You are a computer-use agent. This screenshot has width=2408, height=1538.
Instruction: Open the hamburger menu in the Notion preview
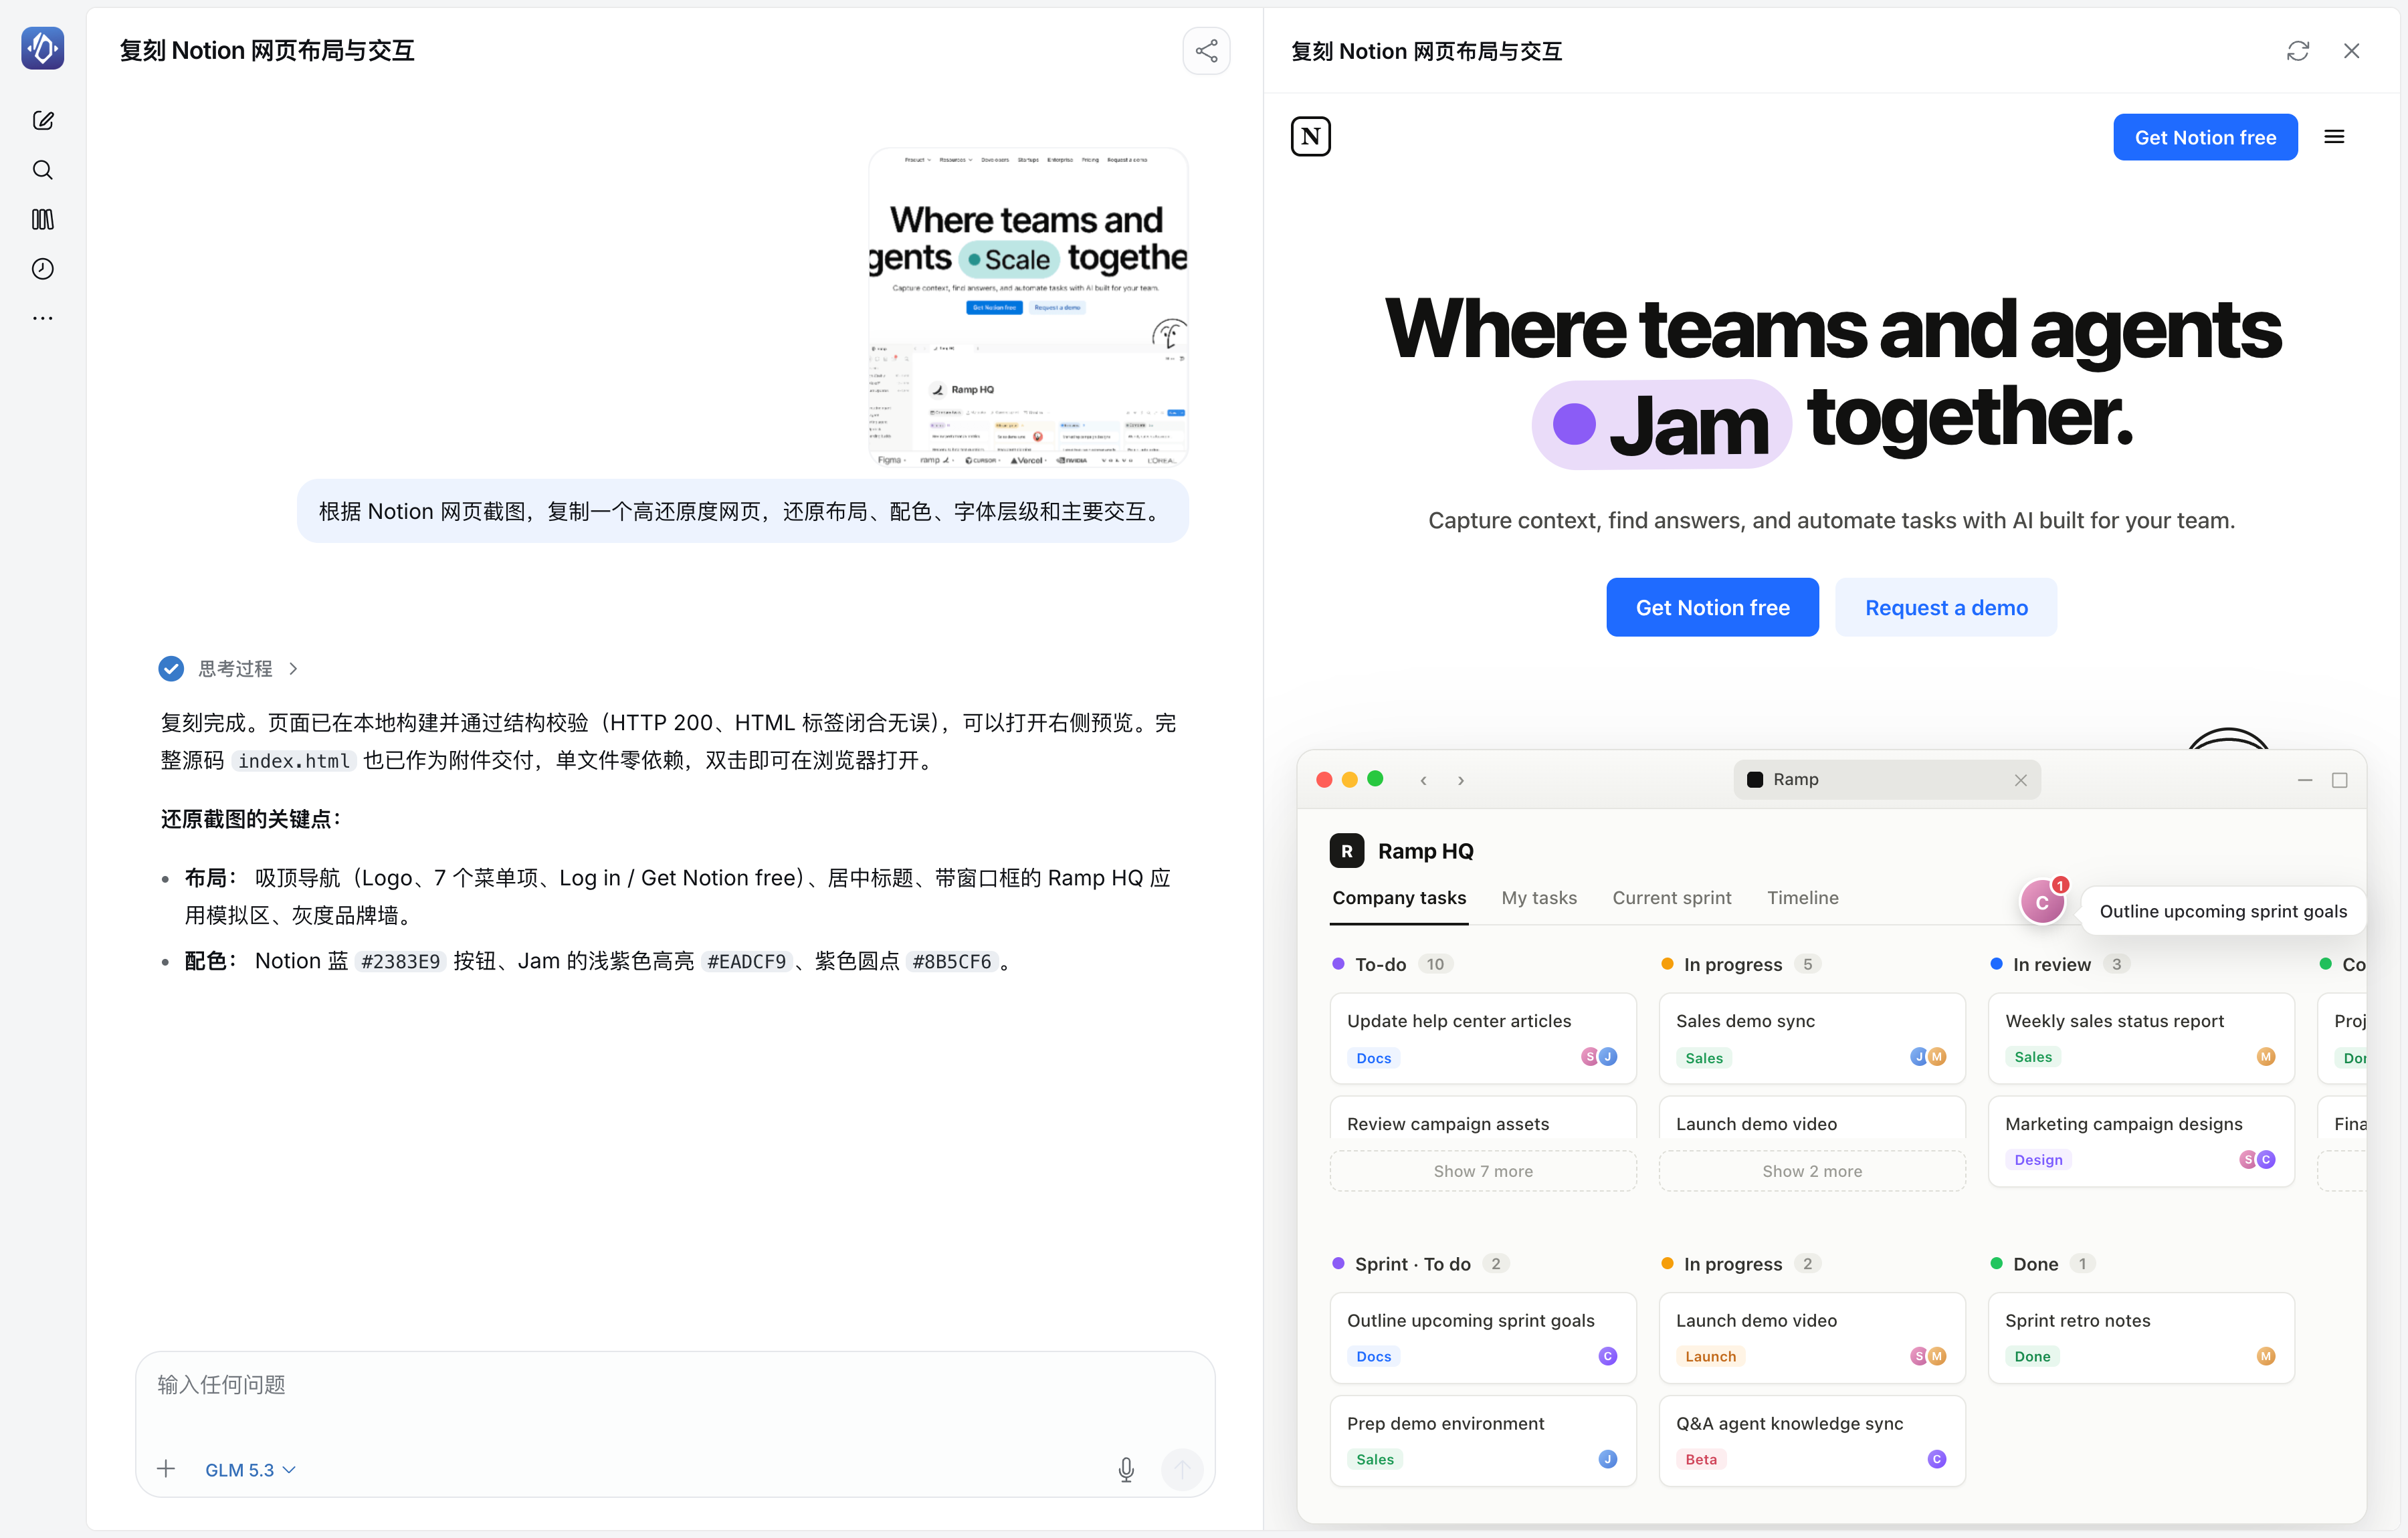(x=2334, y=137)
